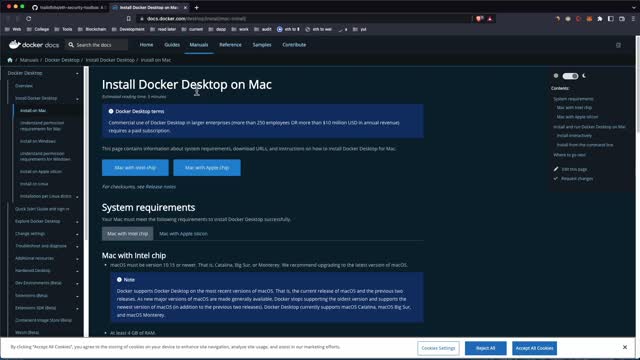
Task: Select the Mac with Apple silicon tab
Action: coord(183,234)
